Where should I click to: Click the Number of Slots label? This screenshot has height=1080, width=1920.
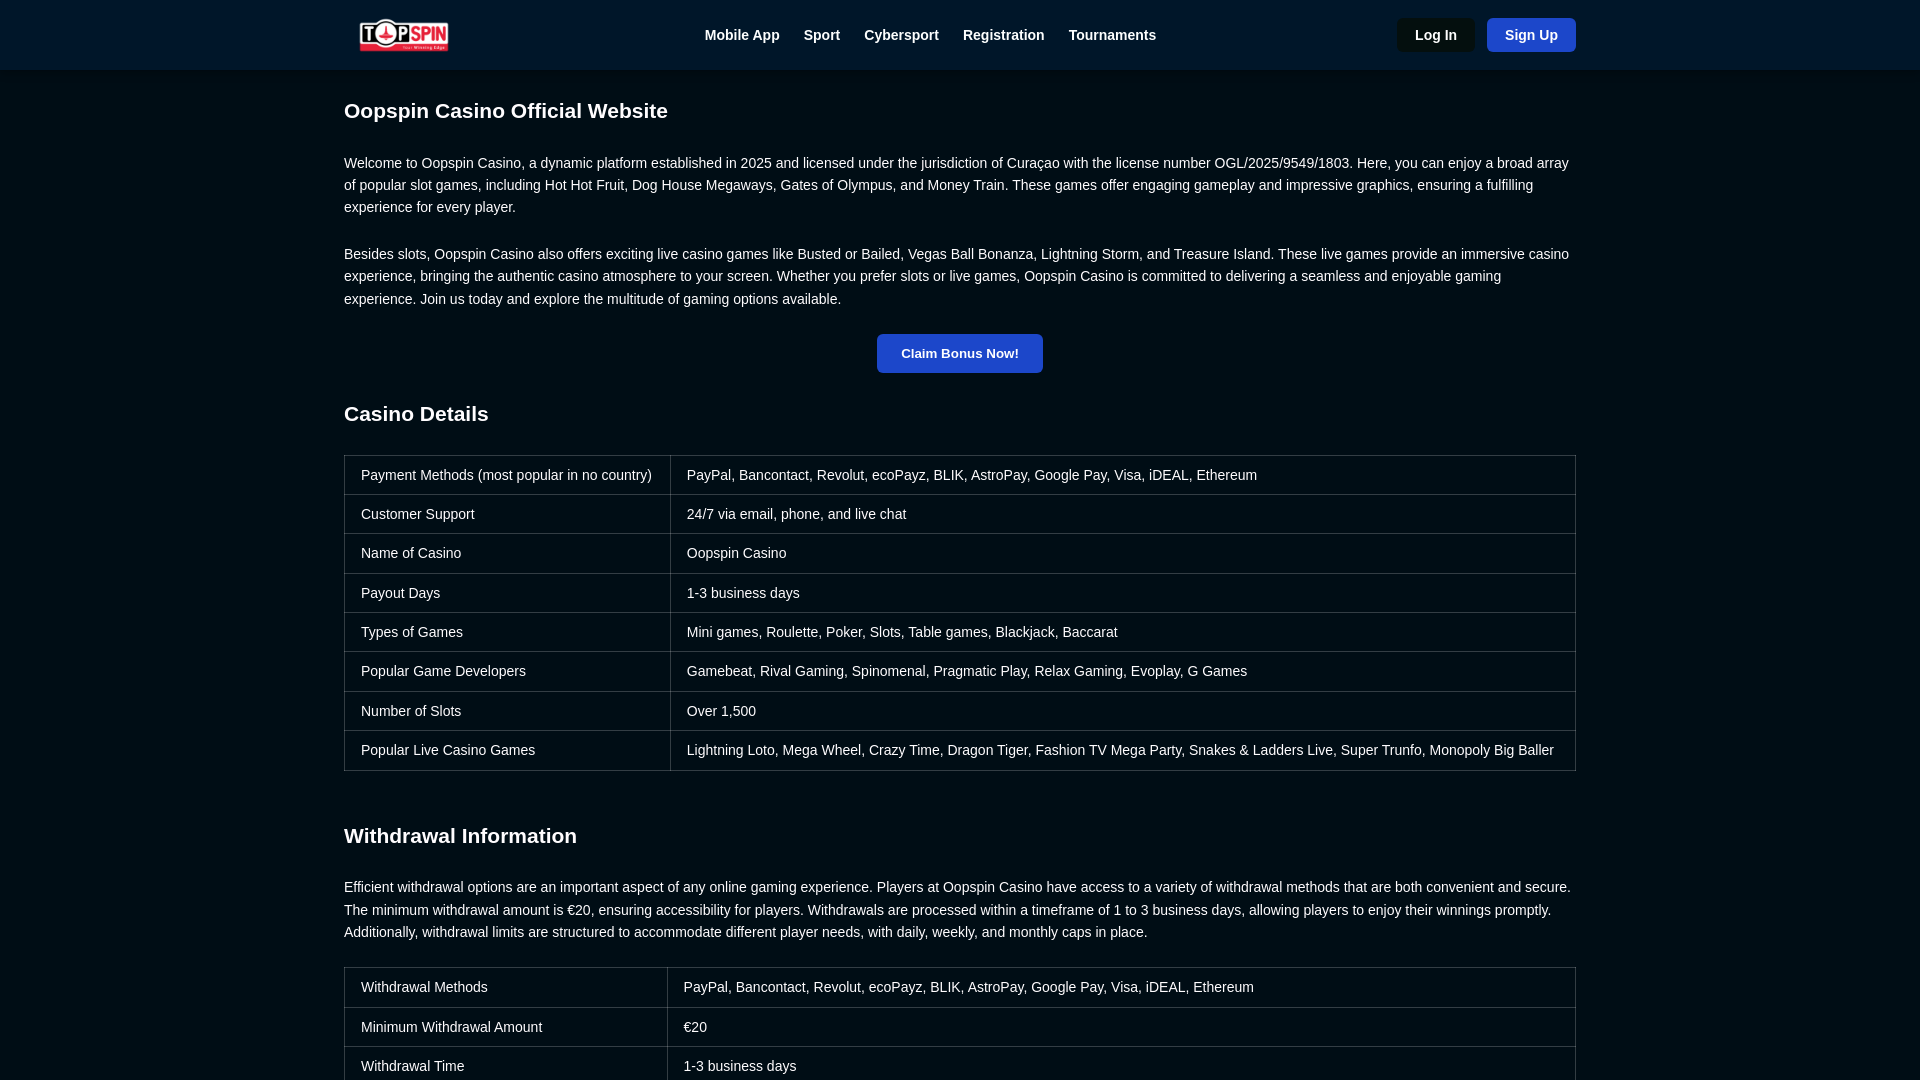(x=507, y=711)
